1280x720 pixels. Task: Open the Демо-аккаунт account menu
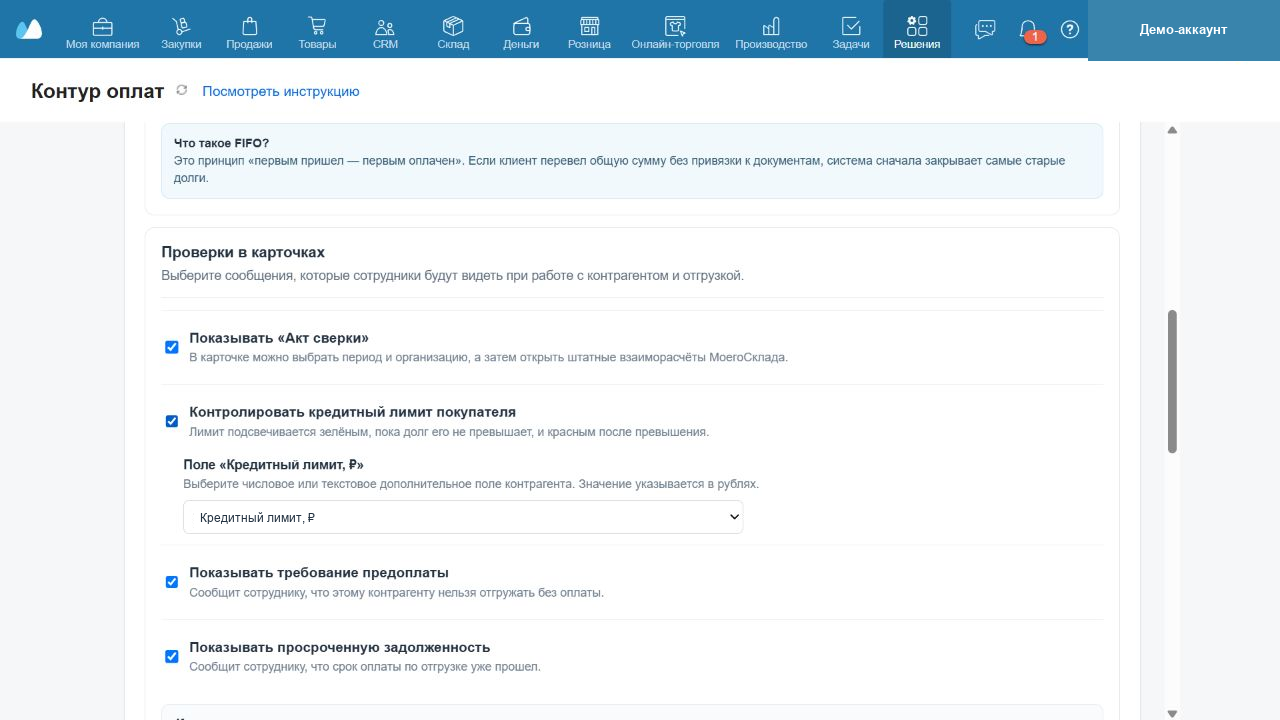(1183, 30)
